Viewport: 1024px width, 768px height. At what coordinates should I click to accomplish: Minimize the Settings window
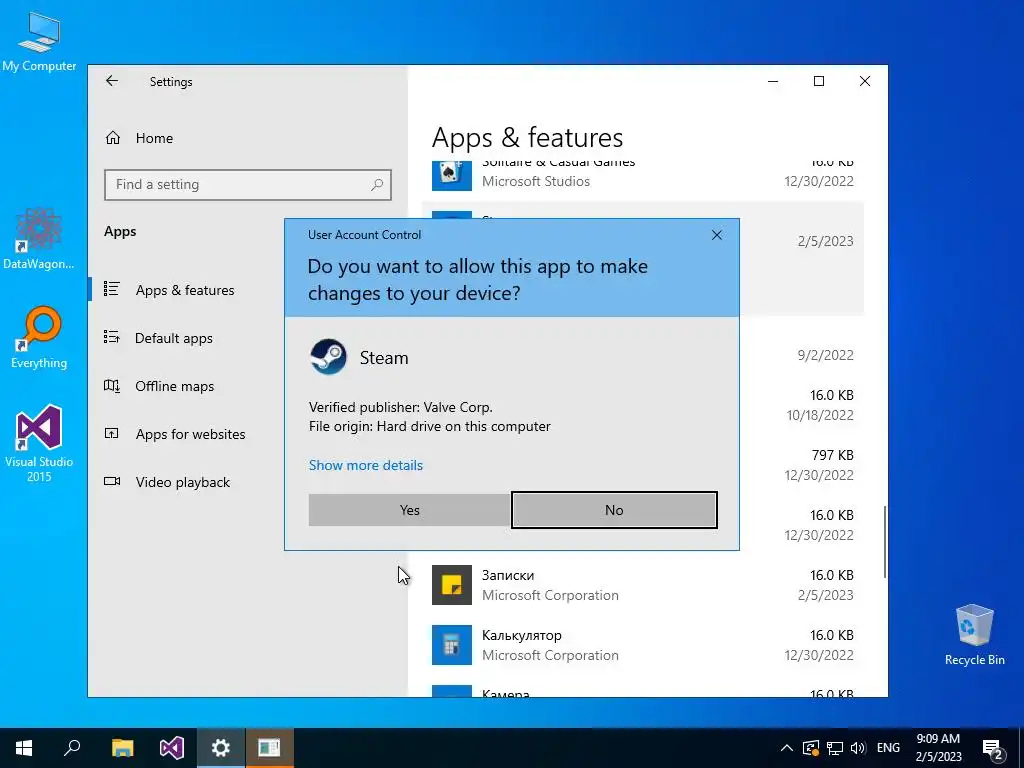click(773, 81)
